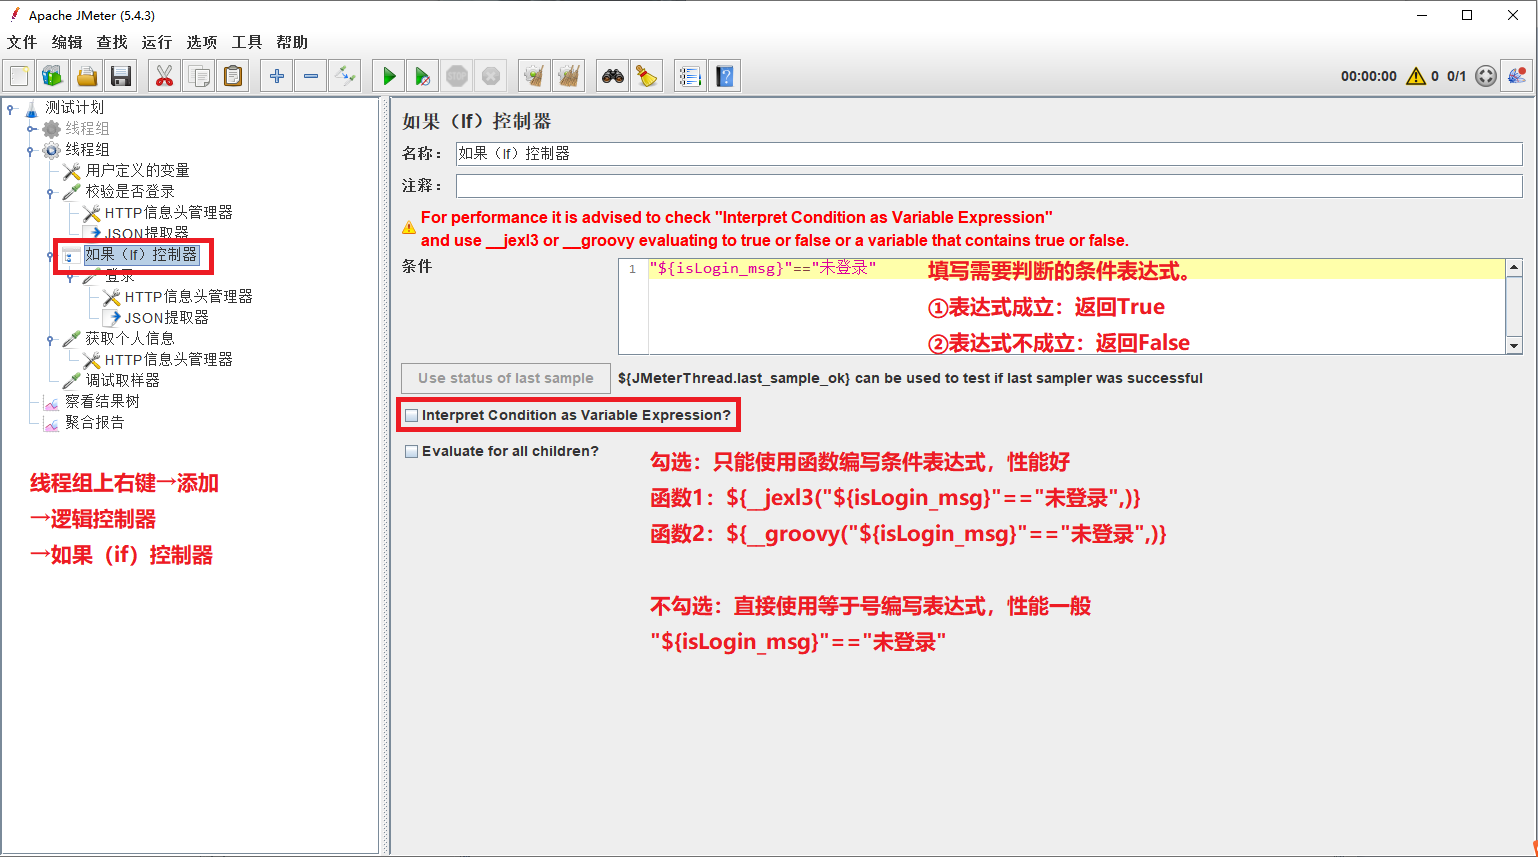
Task: Click the green Start test run icon
Action: [x=389, y=76]
